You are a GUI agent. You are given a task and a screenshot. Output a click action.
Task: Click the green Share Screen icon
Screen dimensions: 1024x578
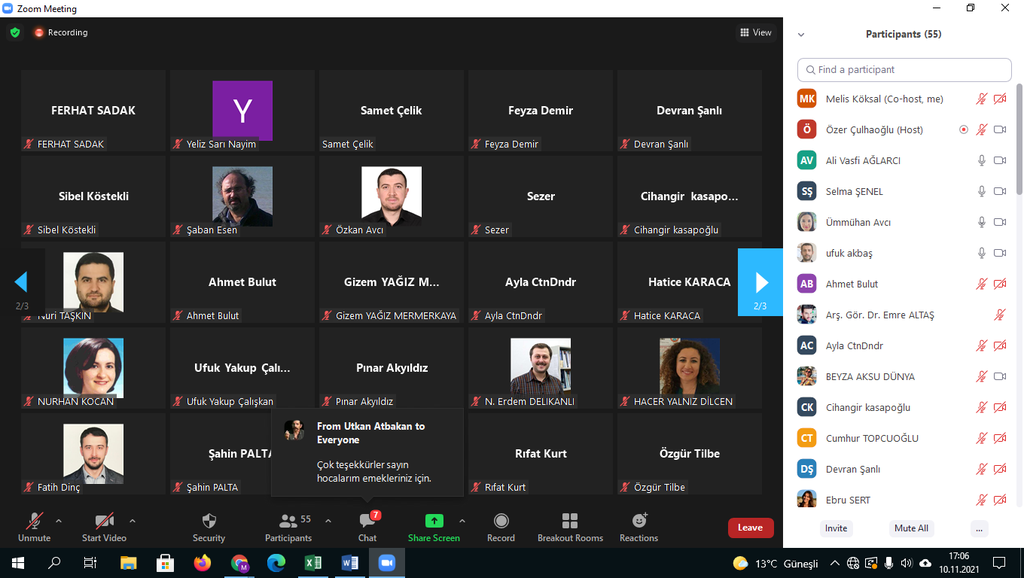pos(434,521)
